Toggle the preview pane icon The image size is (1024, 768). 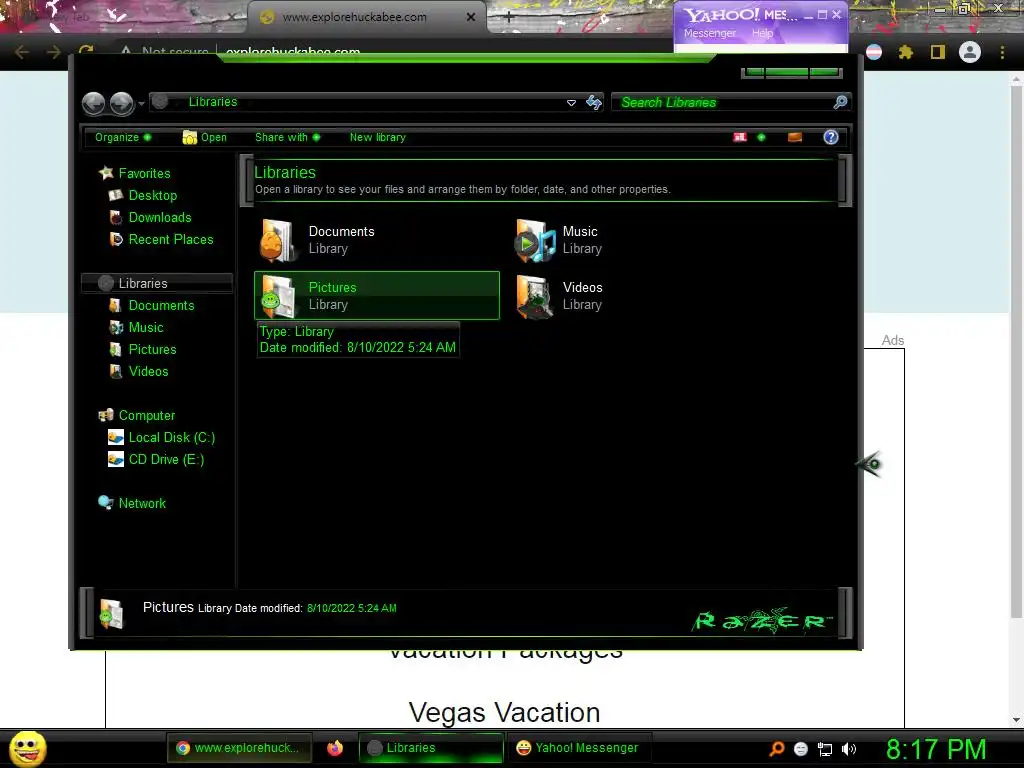[795, 137]
